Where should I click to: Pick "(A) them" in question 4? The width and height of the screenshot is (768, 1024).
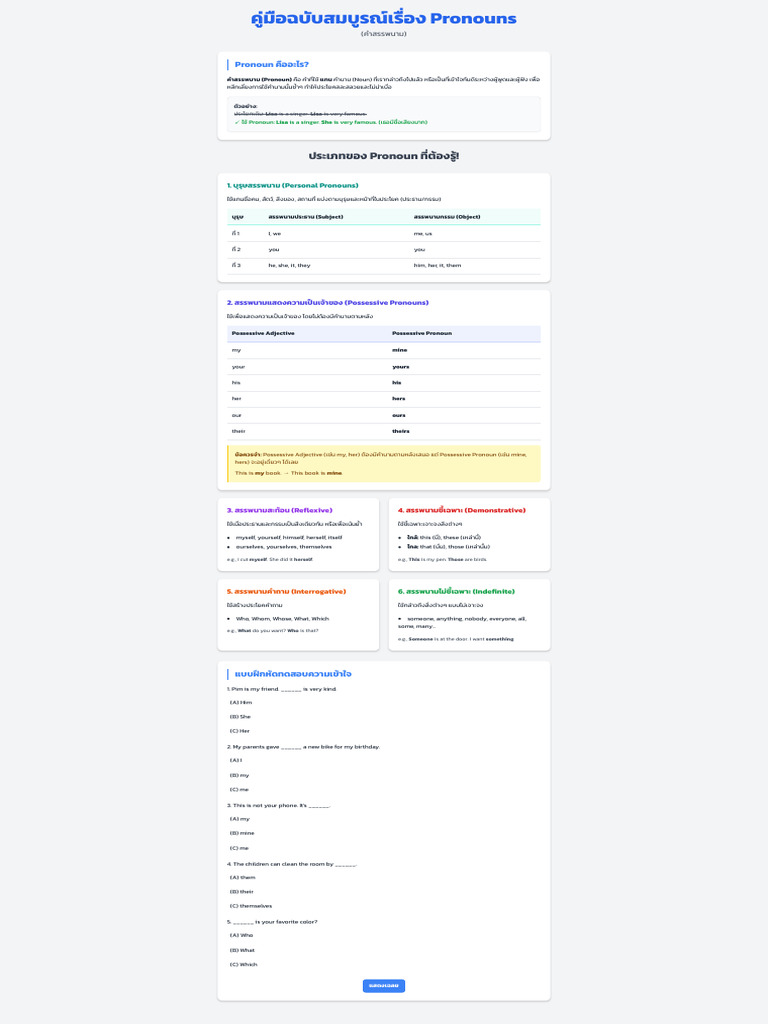pos(243,877)
